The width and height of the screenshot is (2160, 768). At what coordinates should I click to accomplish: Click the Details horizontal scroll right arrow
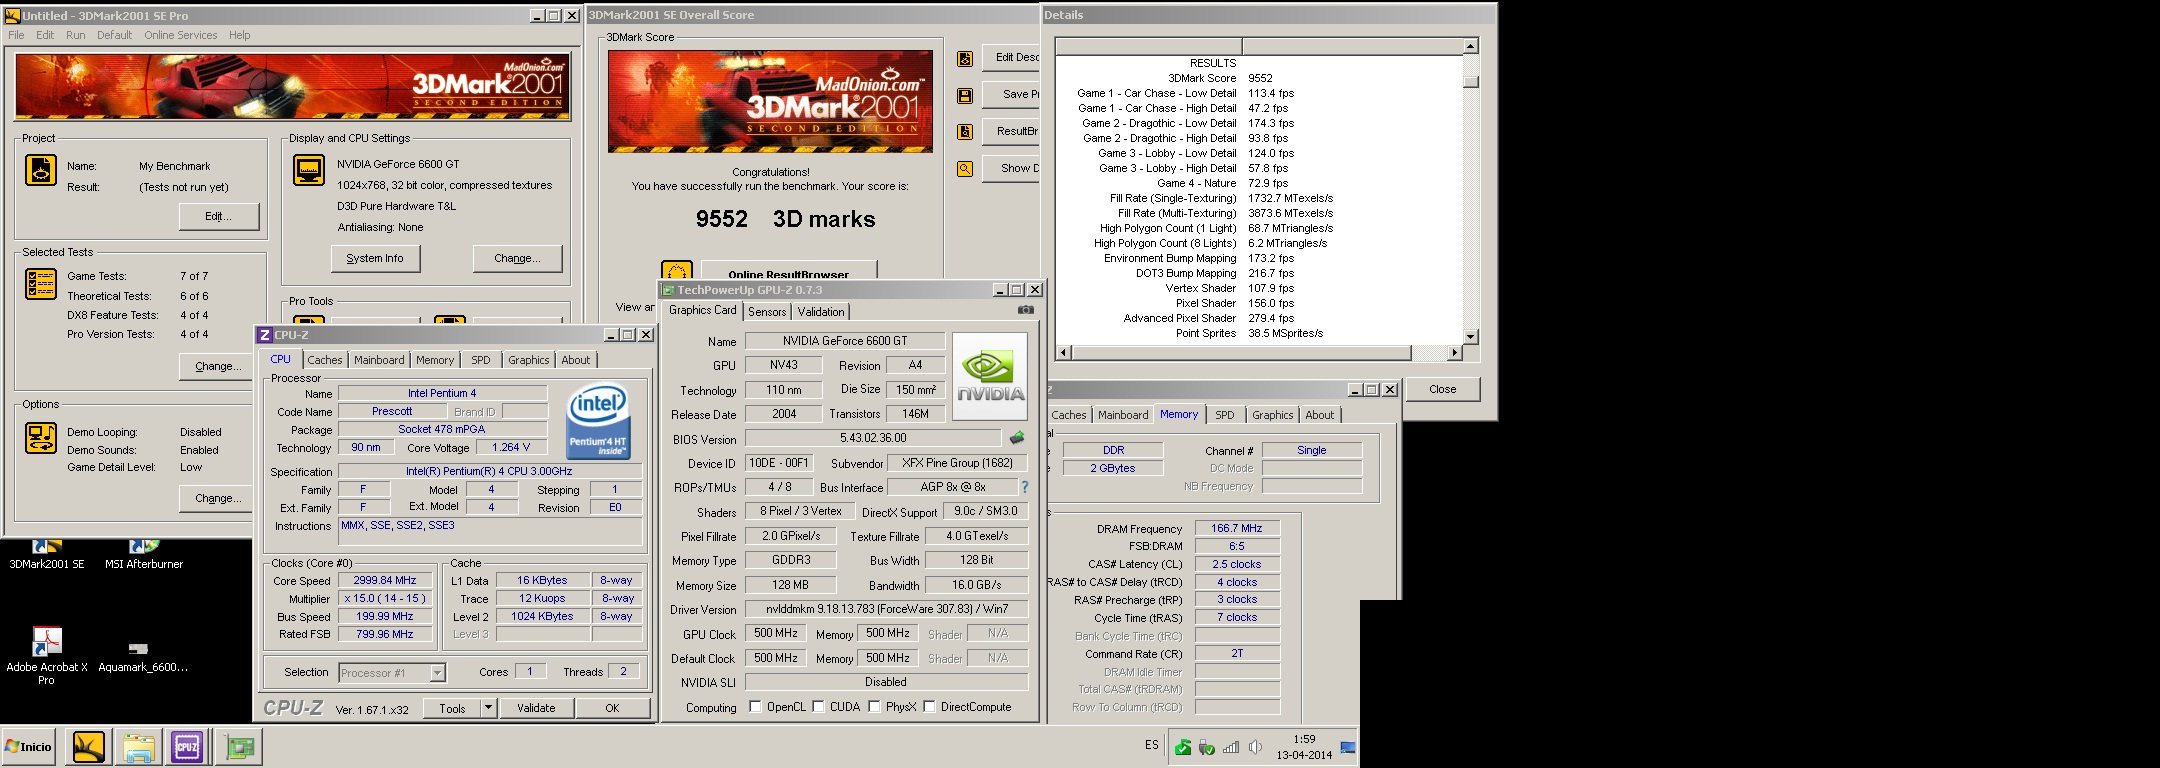[1454, 353]
